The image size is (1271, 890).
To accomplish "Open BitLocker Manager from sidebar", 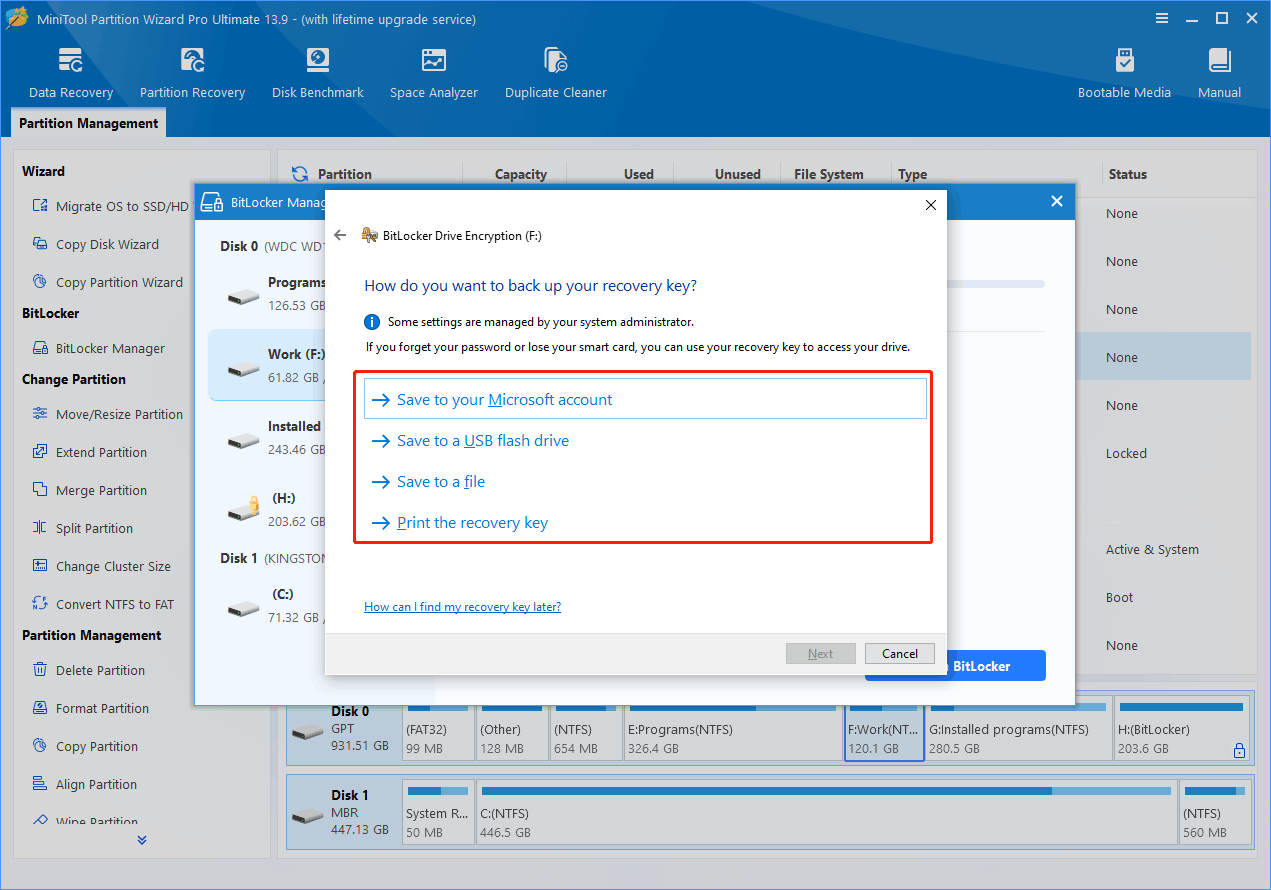I will pyautogui.click(x=98, y=349).
